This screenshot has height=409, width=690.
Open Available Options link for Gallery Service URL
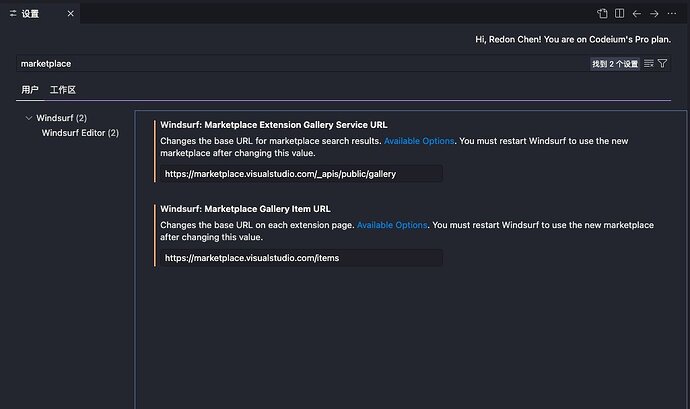point(419,141)
